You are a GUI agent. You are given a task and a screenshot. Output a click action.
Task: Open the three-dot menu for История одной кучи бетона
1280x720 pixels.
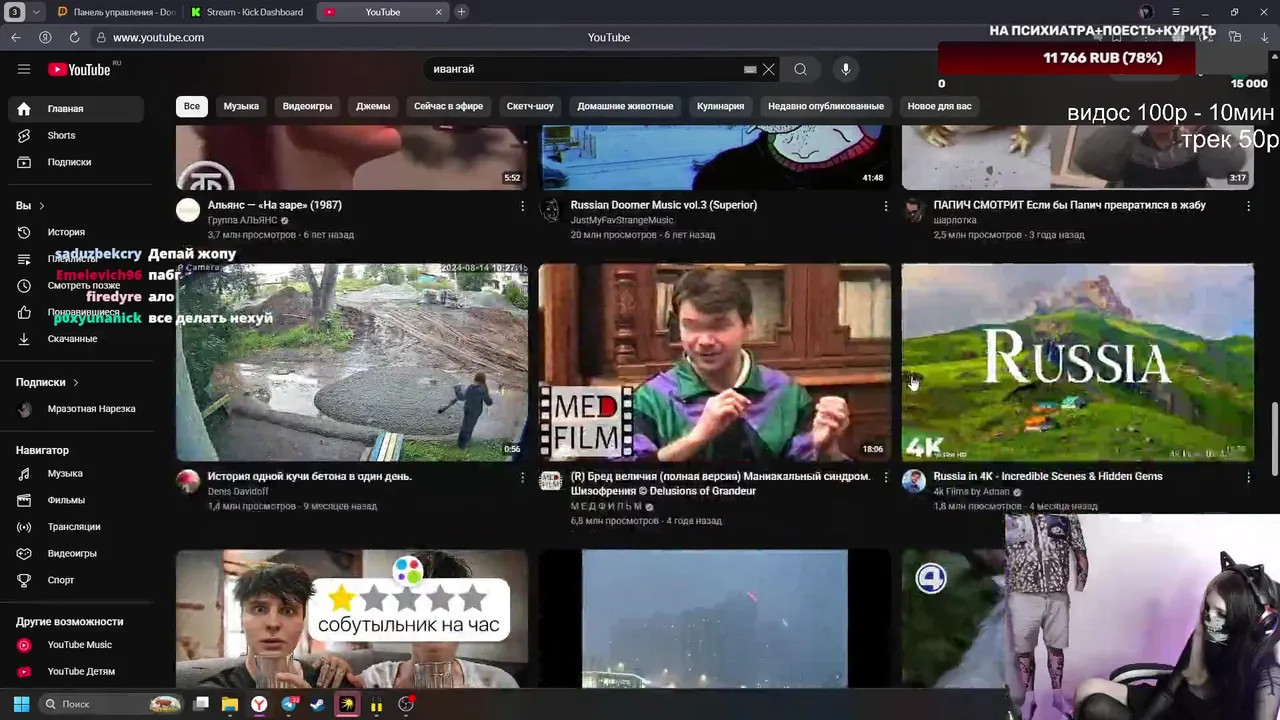(x=522, y=478)
